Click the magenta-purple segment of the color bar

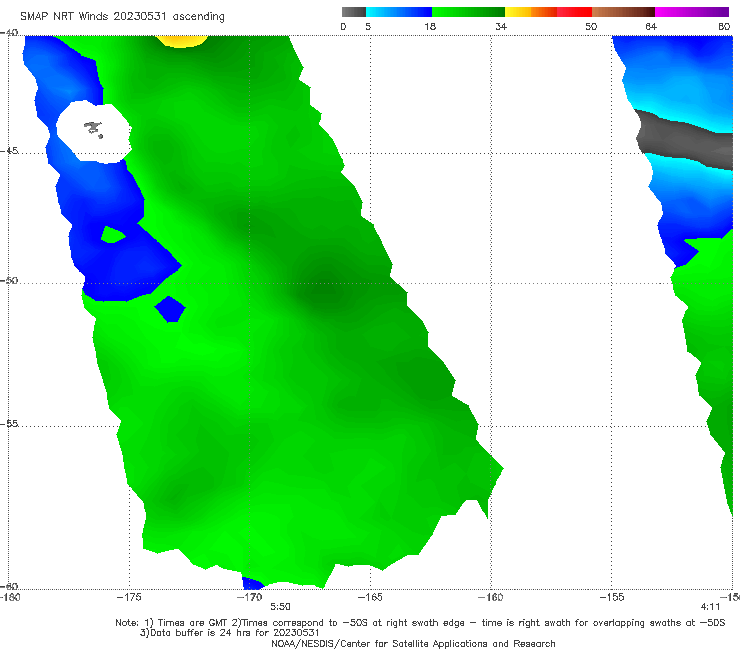(692, 12)
